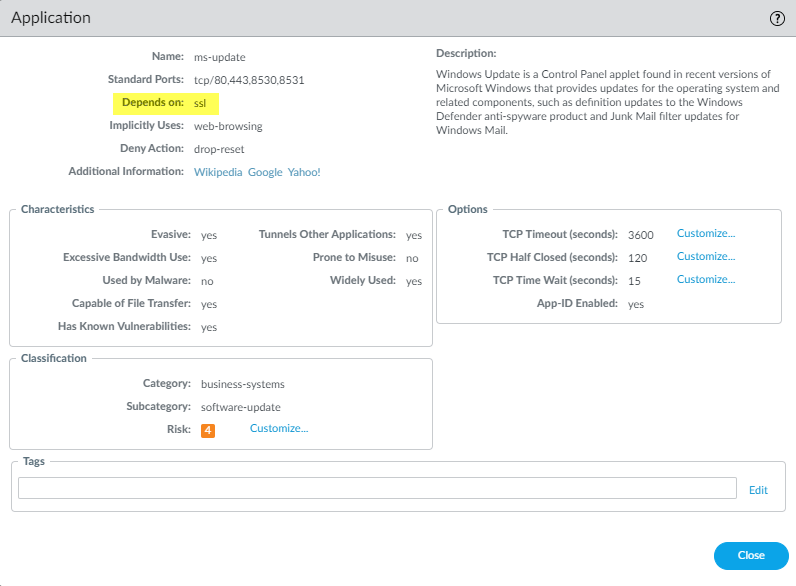
Task: Open the Yahoo! additional information link
Action: pyautogui.click(x=304, y=172)
